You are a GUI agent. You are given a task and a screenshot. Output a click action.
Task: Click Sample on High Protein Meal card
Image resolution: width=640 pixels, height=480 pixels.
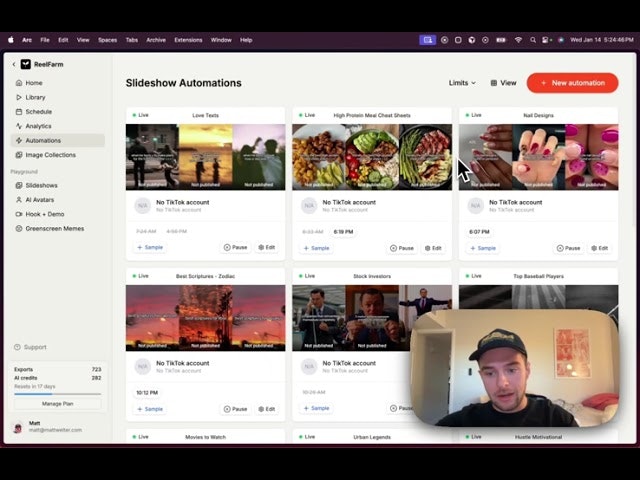coord(317,248)
